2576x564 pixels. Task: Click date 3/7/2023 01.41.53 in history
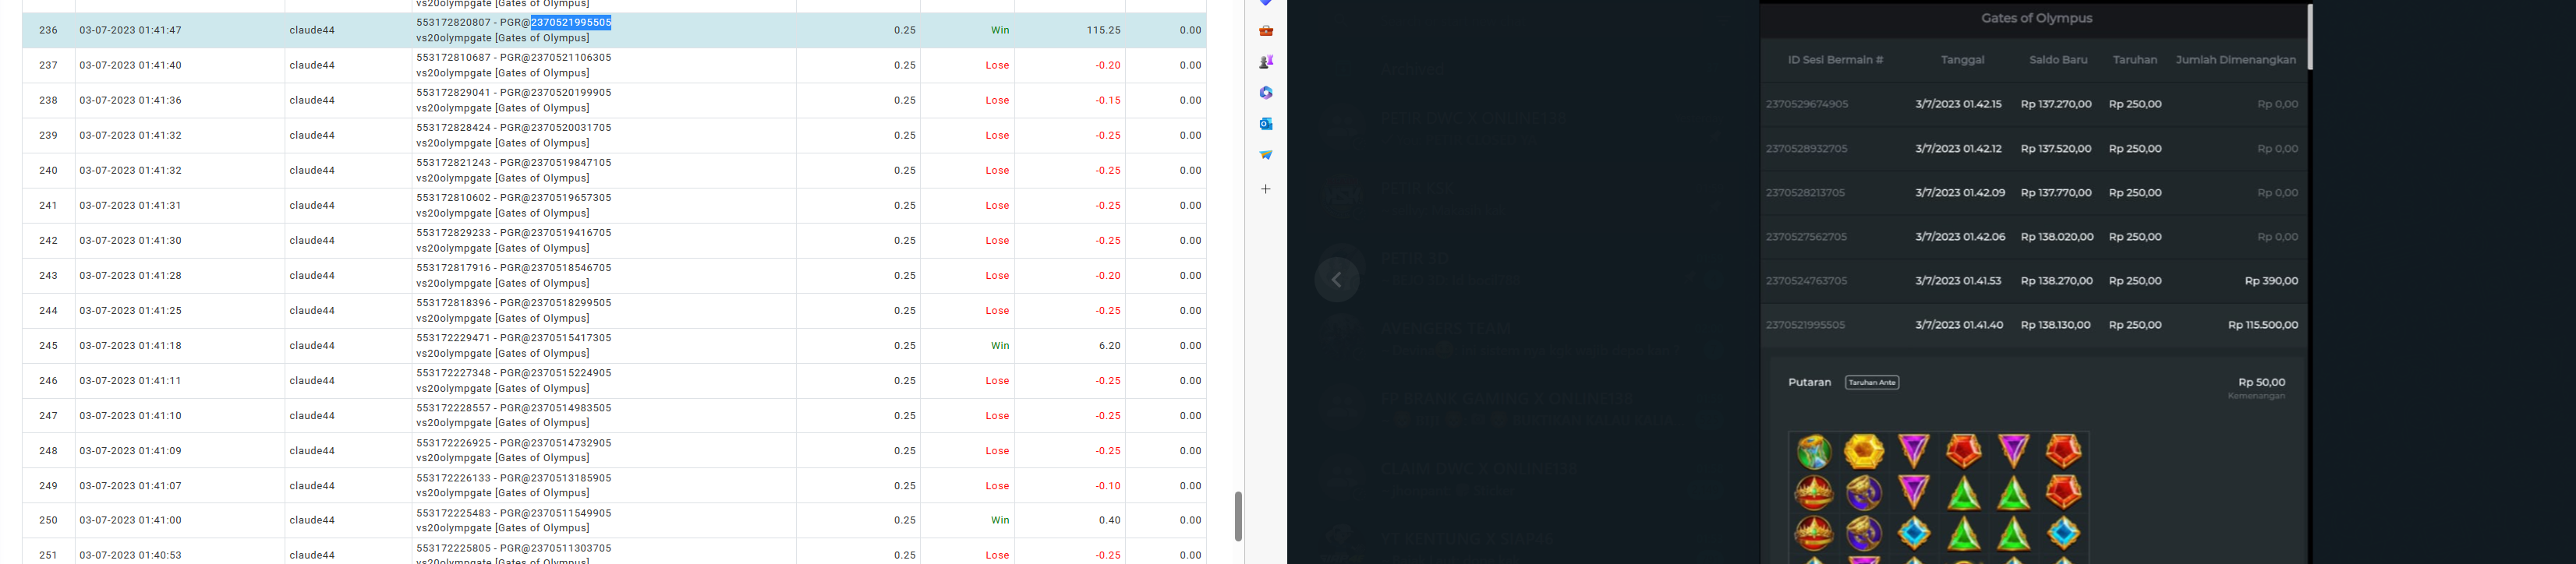pyautogui.click(x=1958, y=281)
